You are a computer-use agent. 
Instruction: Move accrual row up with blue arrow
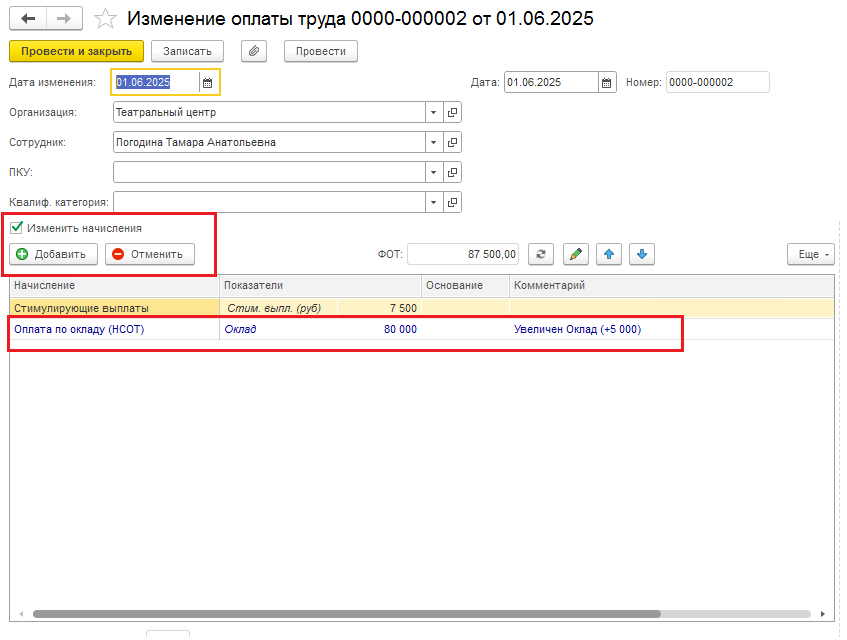click(609, 254)
